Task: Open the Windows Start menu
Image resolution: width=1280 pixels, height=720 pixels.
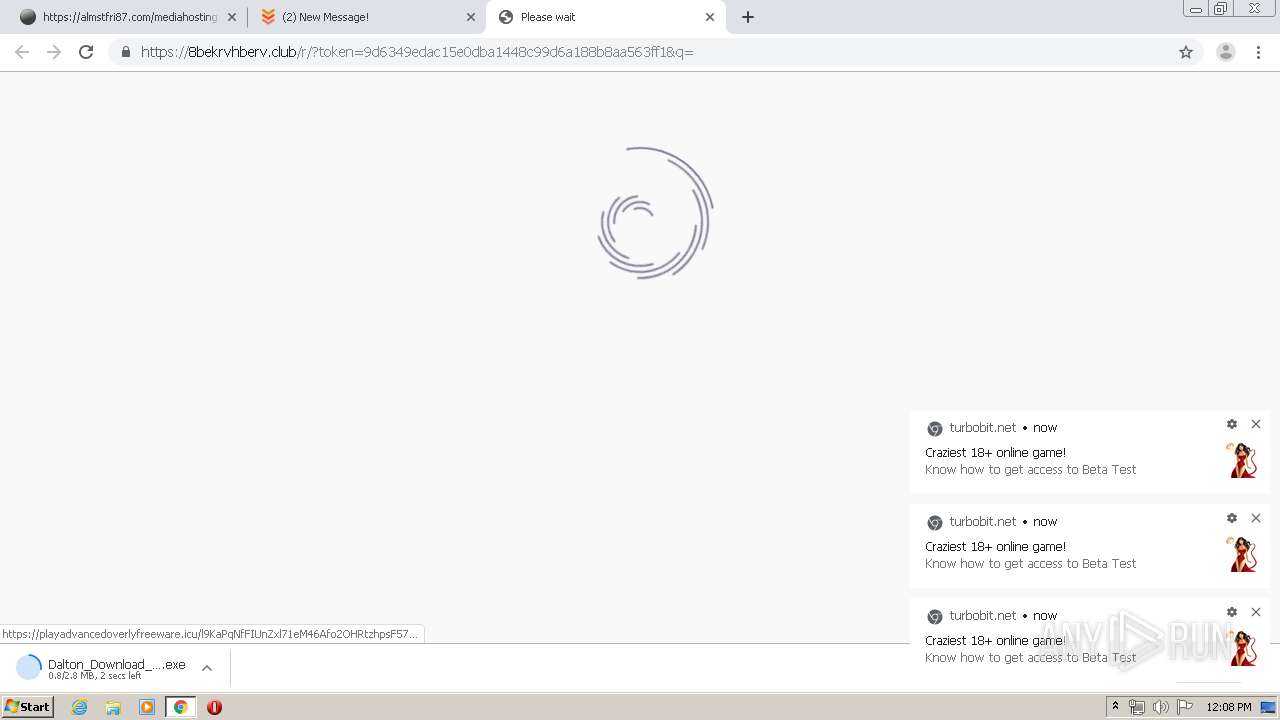Action: [x=28, y=707]
